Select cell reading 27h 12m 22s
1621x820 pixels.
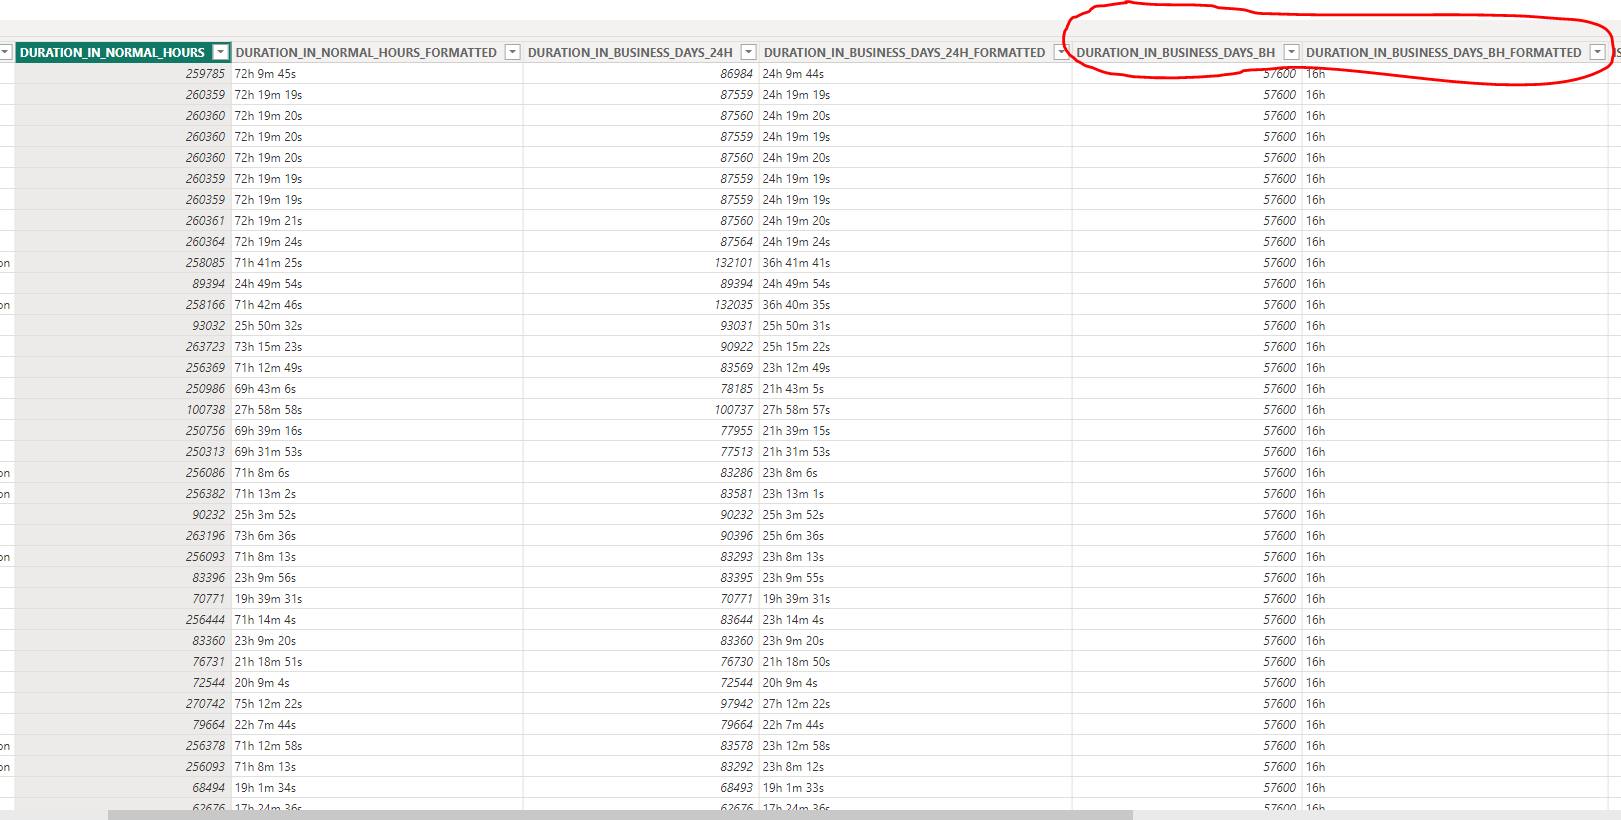[915, 704]
